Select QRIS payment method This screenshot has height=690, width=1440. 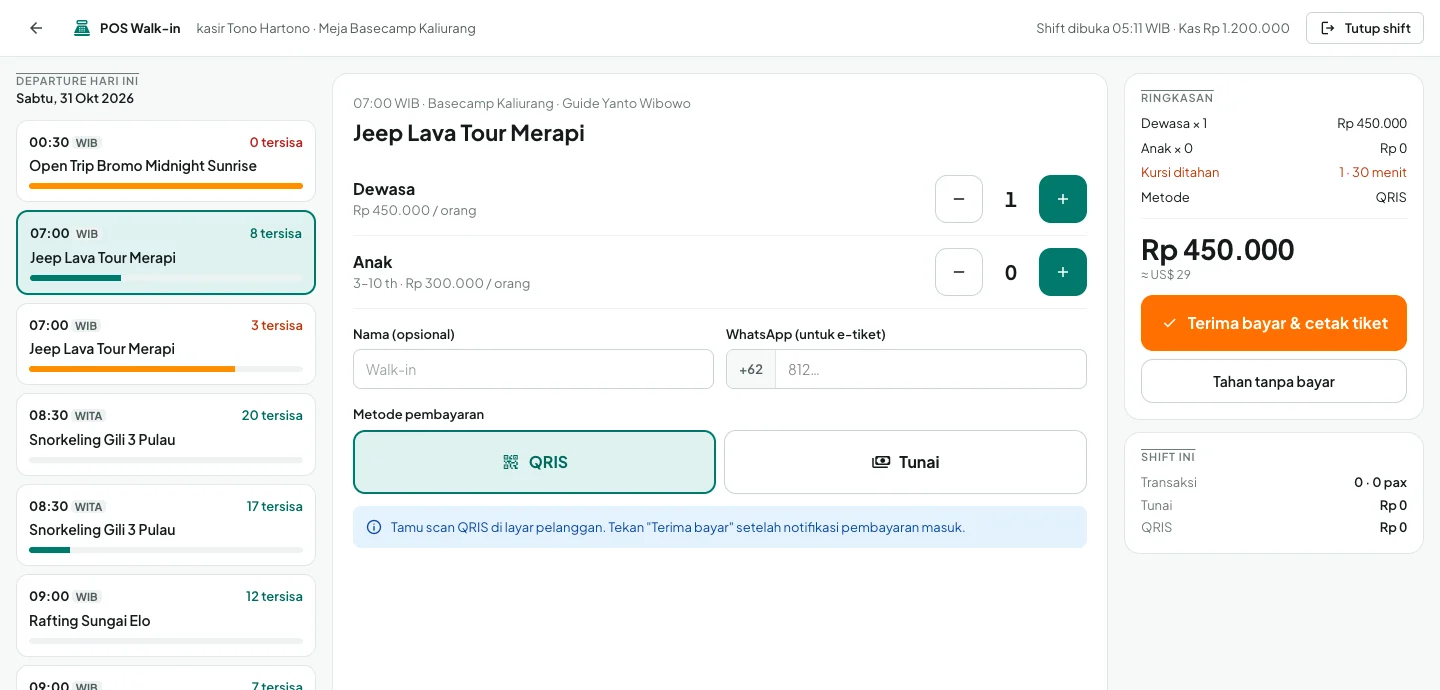534,462
